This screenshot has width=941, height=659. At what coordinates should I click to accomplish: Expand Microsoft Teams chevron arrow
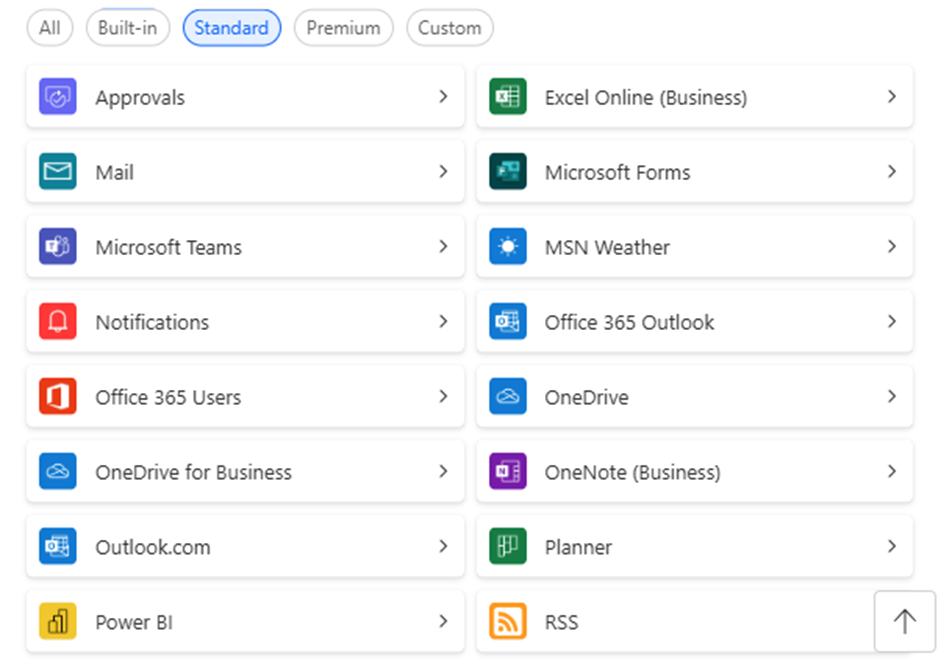(x=443, y=247)
